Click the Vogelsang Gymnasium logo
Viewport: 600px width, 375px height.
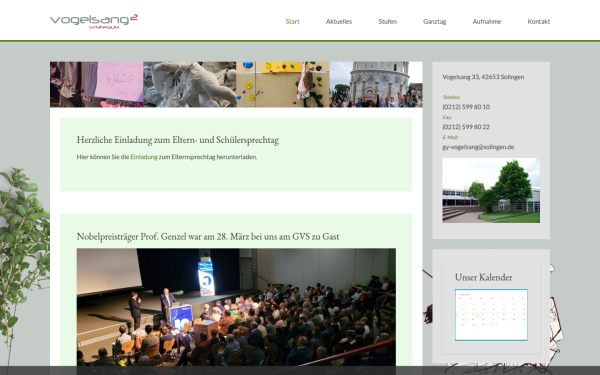point(94,21)
